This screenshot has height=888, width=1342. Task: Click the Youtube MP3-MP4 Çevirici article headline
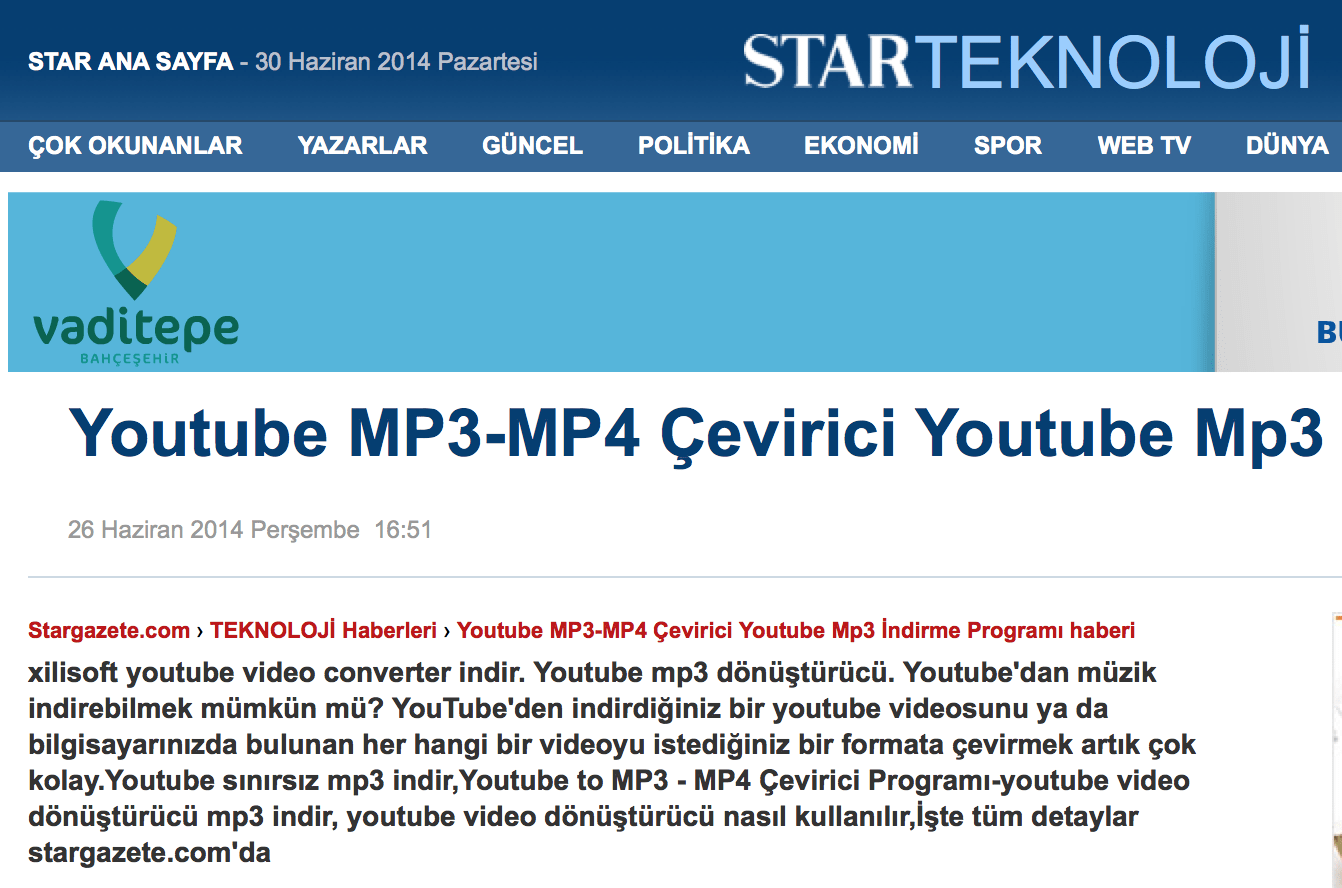coord(696,433)
